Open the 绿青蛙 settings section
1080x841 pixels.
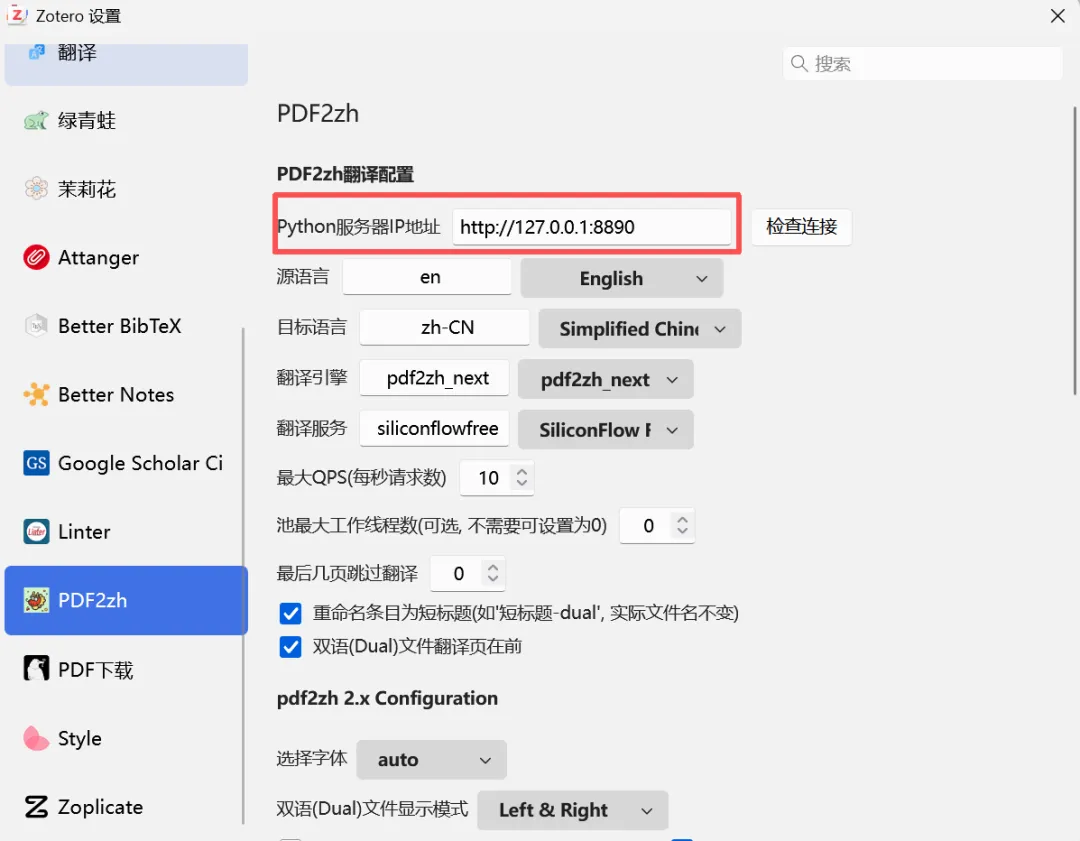pos(126,121)
